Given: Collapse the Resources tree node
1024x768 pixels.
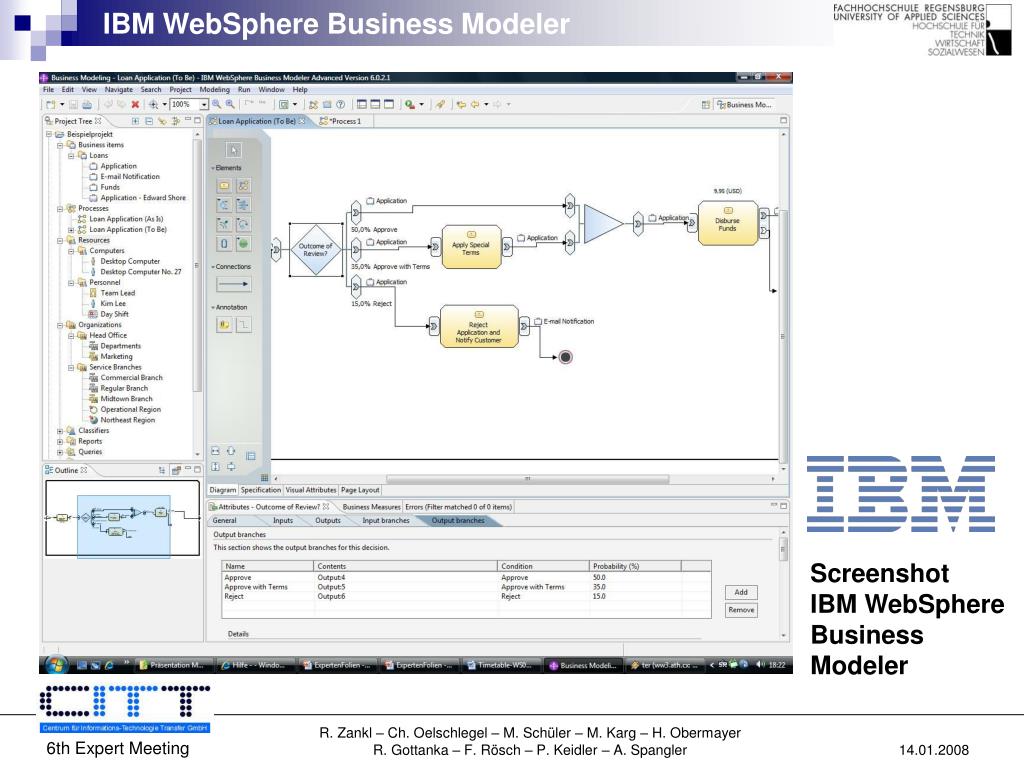Looking at the screenshot, I should [x=60, y=240].
